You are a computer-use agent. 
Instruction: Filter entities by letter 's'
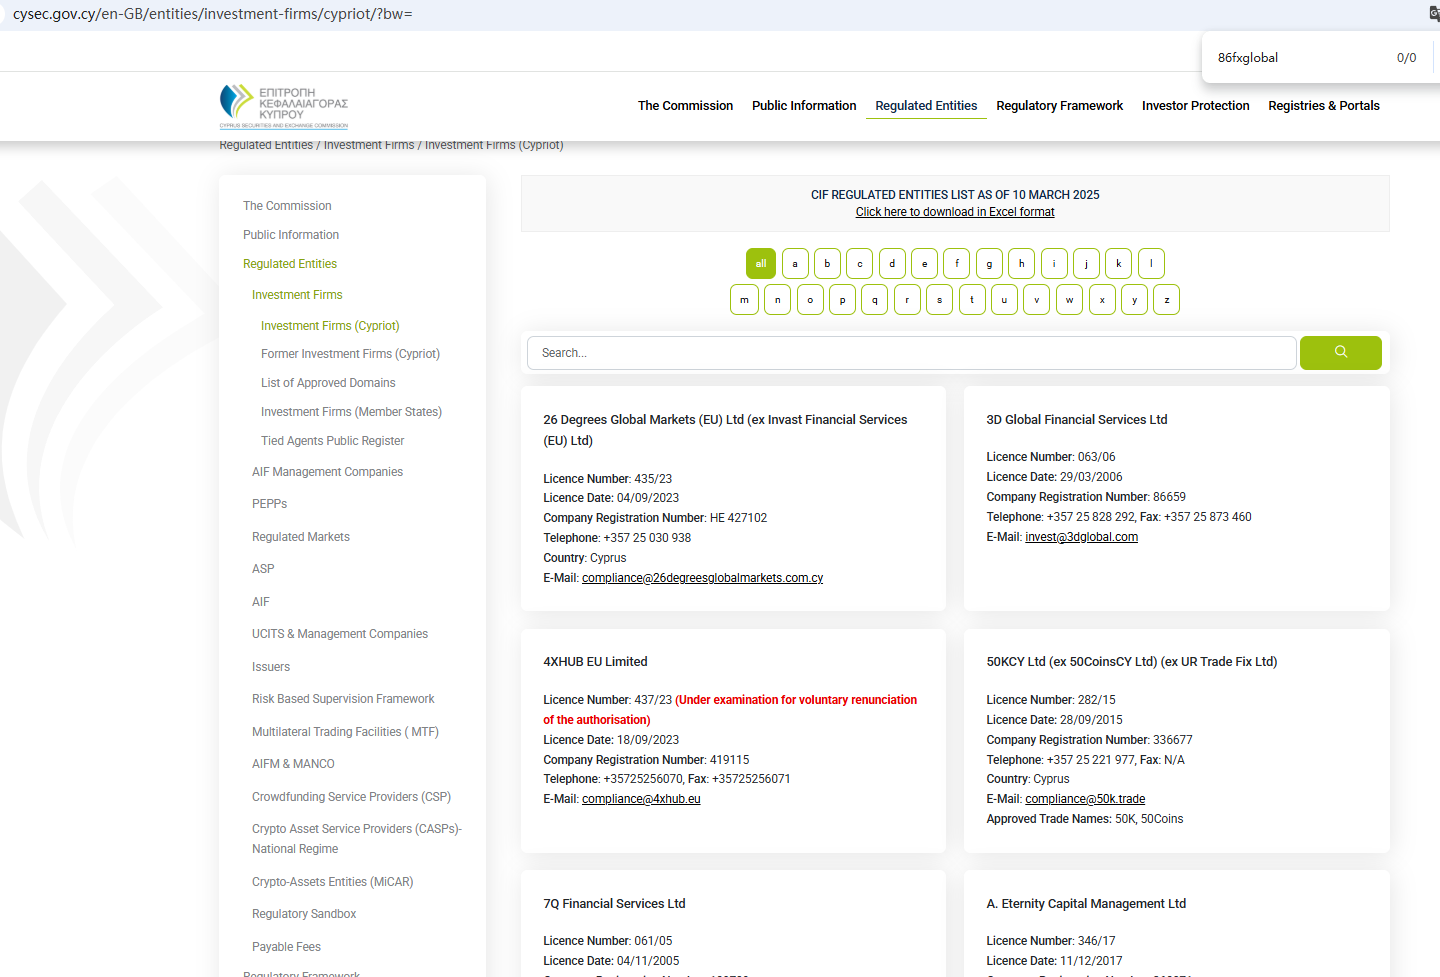pos(939,300)
